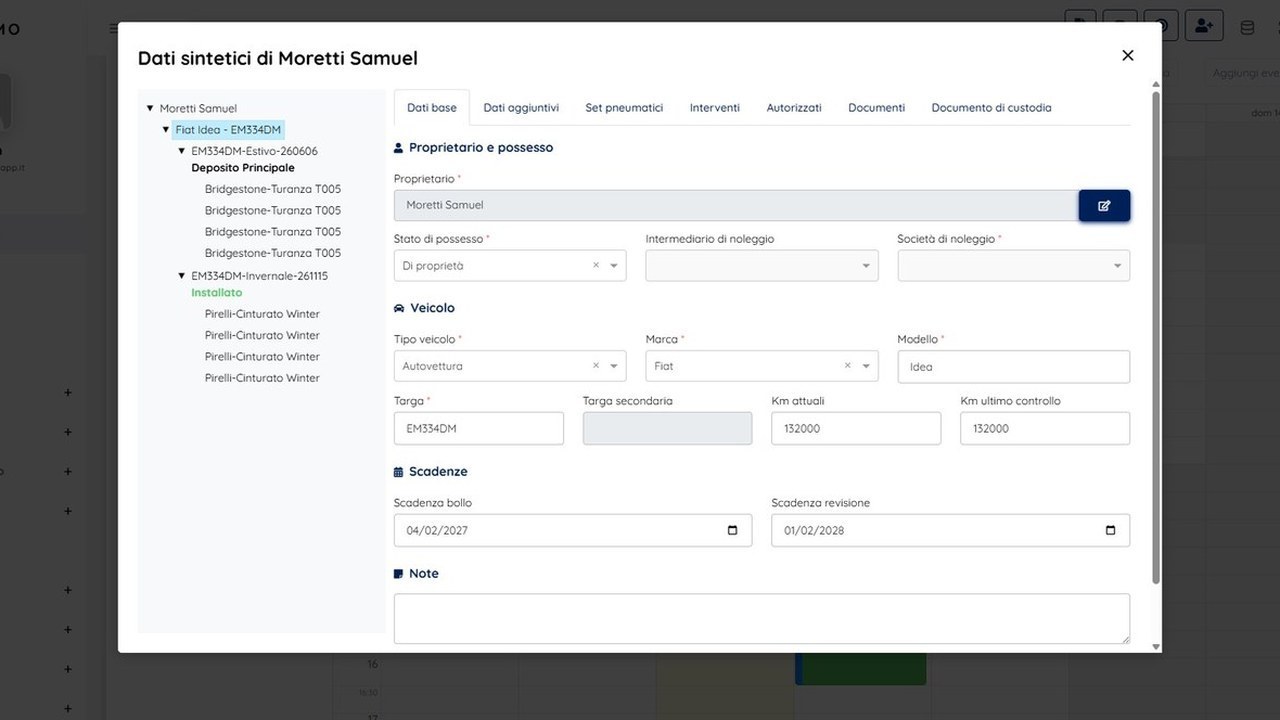1280x720 pixels.
Task: Click the Km attuali field
Action: click(856, 428)
